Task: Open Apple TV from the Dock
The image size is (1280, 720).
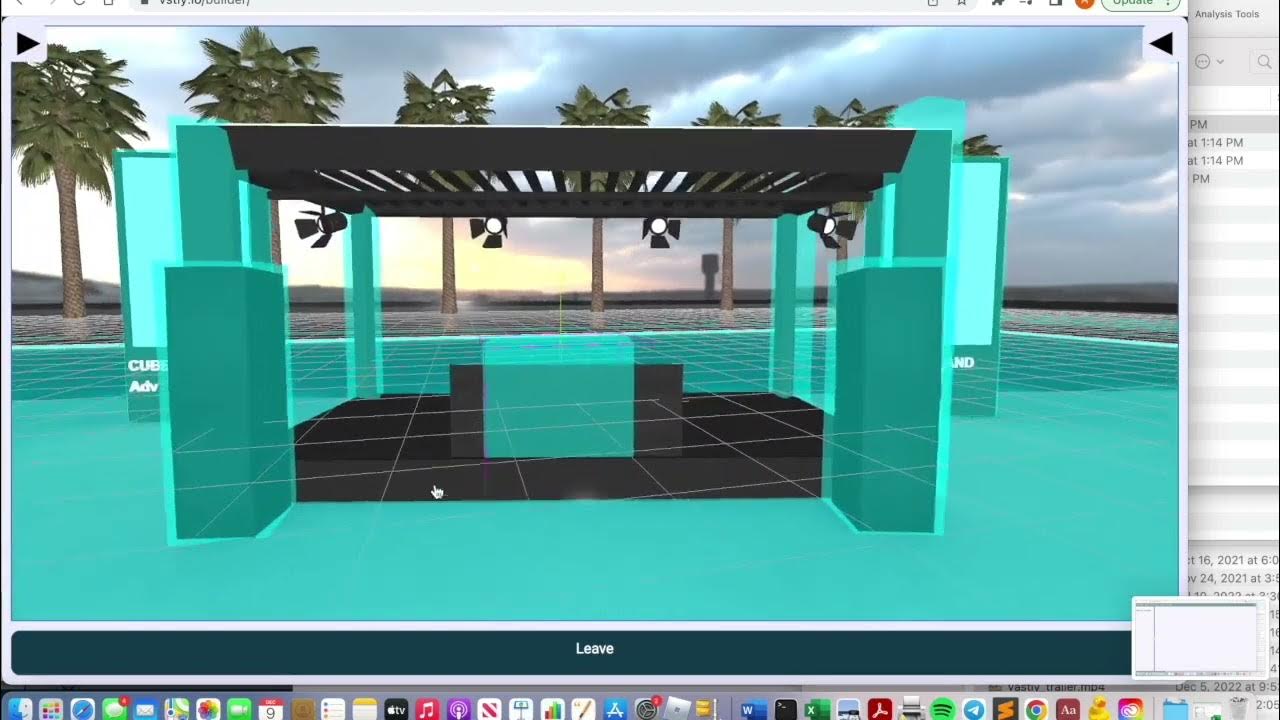Action: pyautogui.click(x=396, y=709)
